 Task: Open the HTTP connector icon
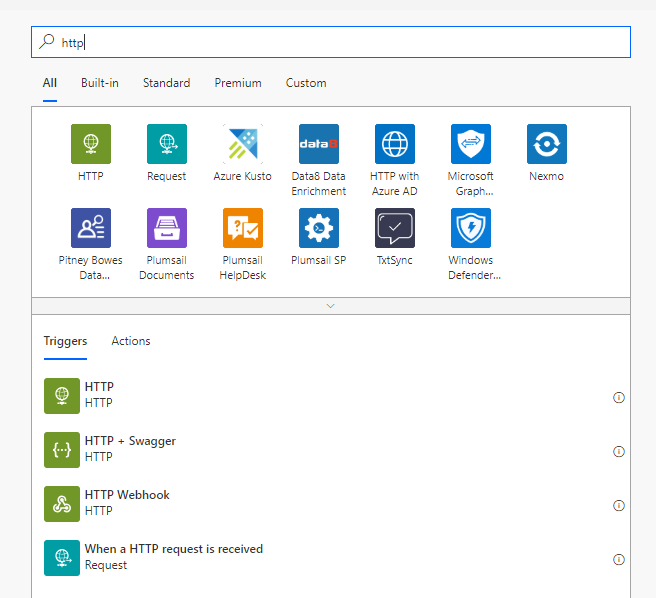(91, 144)
